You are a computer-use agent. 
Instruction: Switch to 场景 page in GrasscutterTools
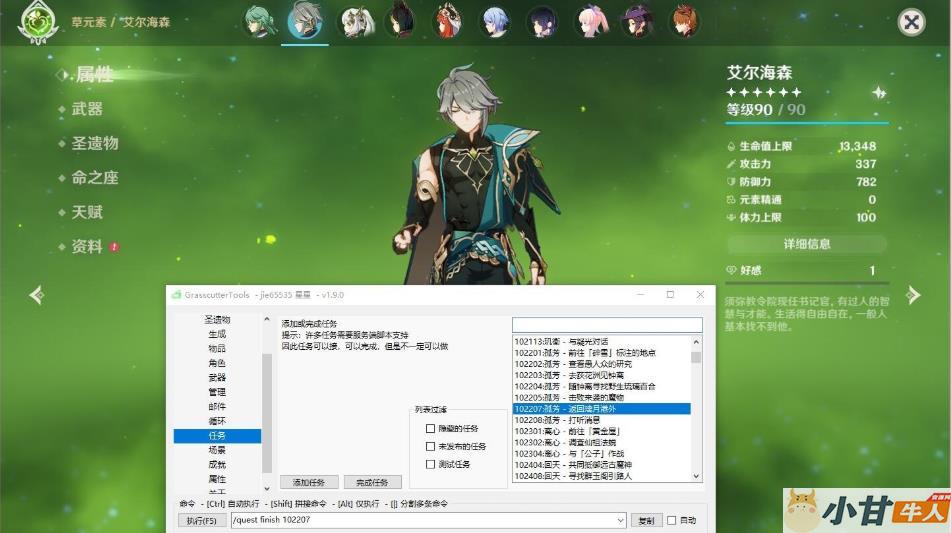coord(217,450)
